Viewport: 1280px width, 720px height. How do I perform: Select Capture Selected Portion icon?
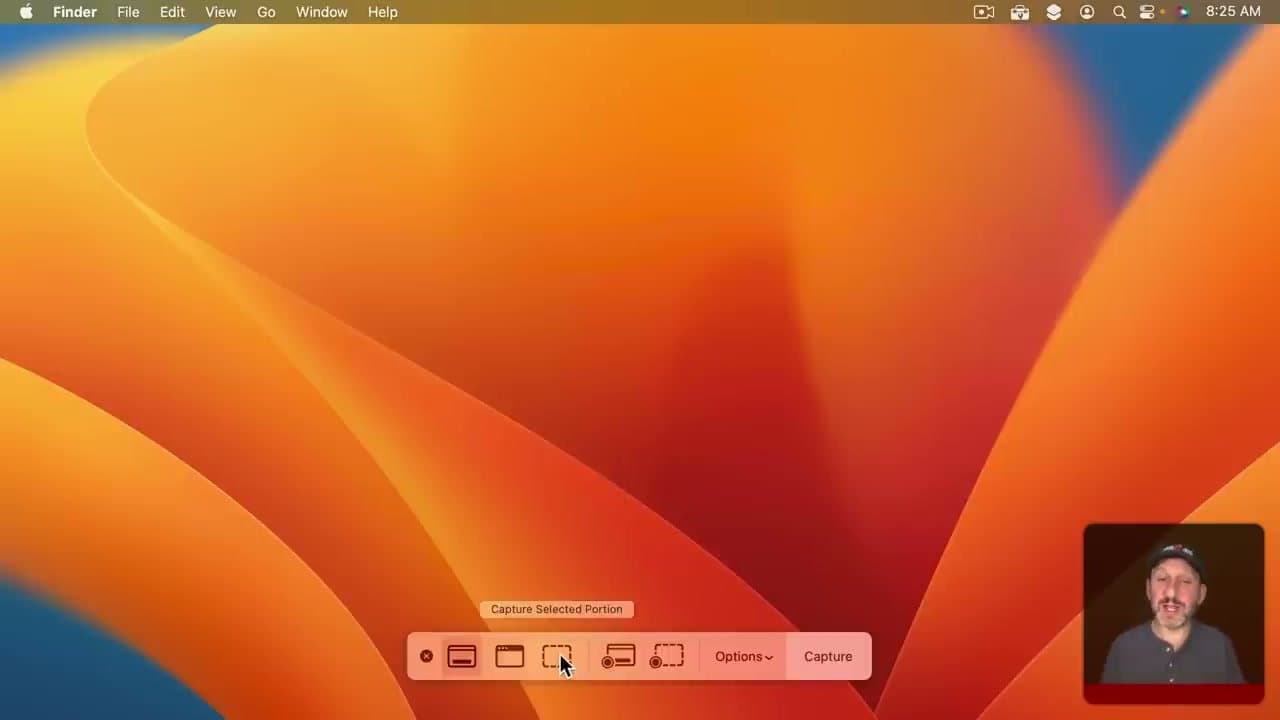(557, 657)
